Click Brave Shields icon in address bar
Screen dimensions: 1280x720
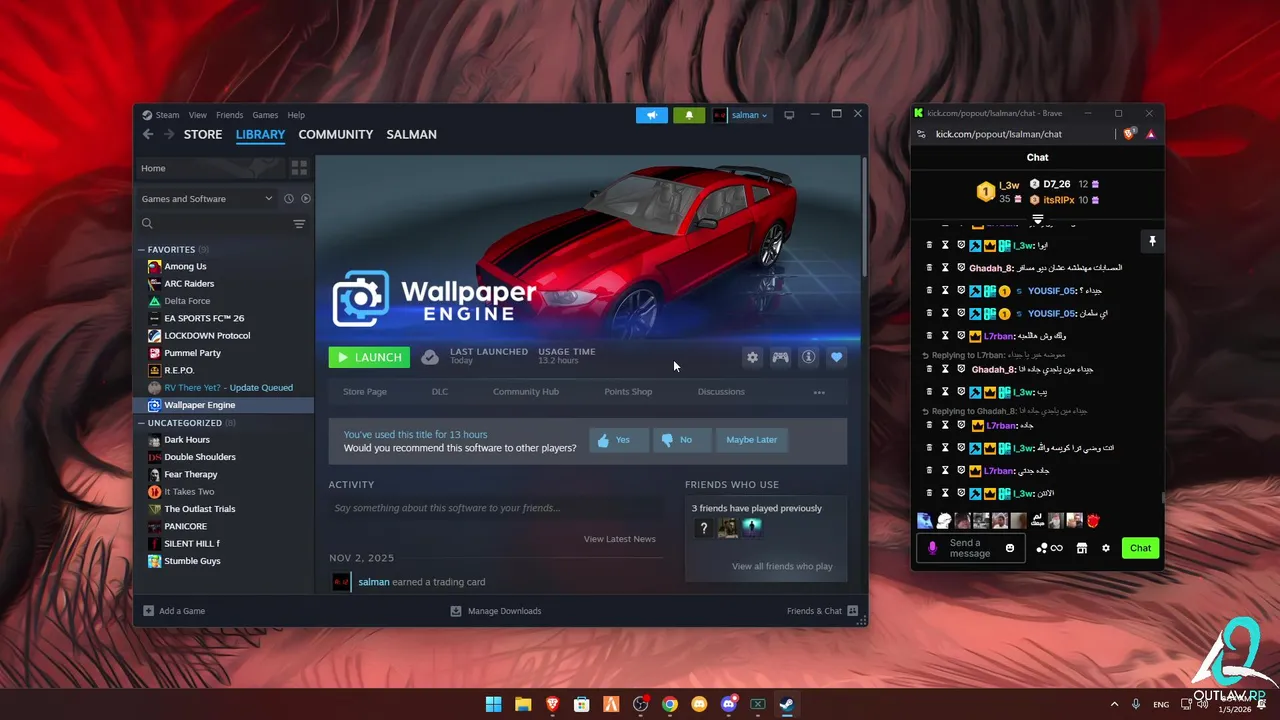tap(1129, 134)
